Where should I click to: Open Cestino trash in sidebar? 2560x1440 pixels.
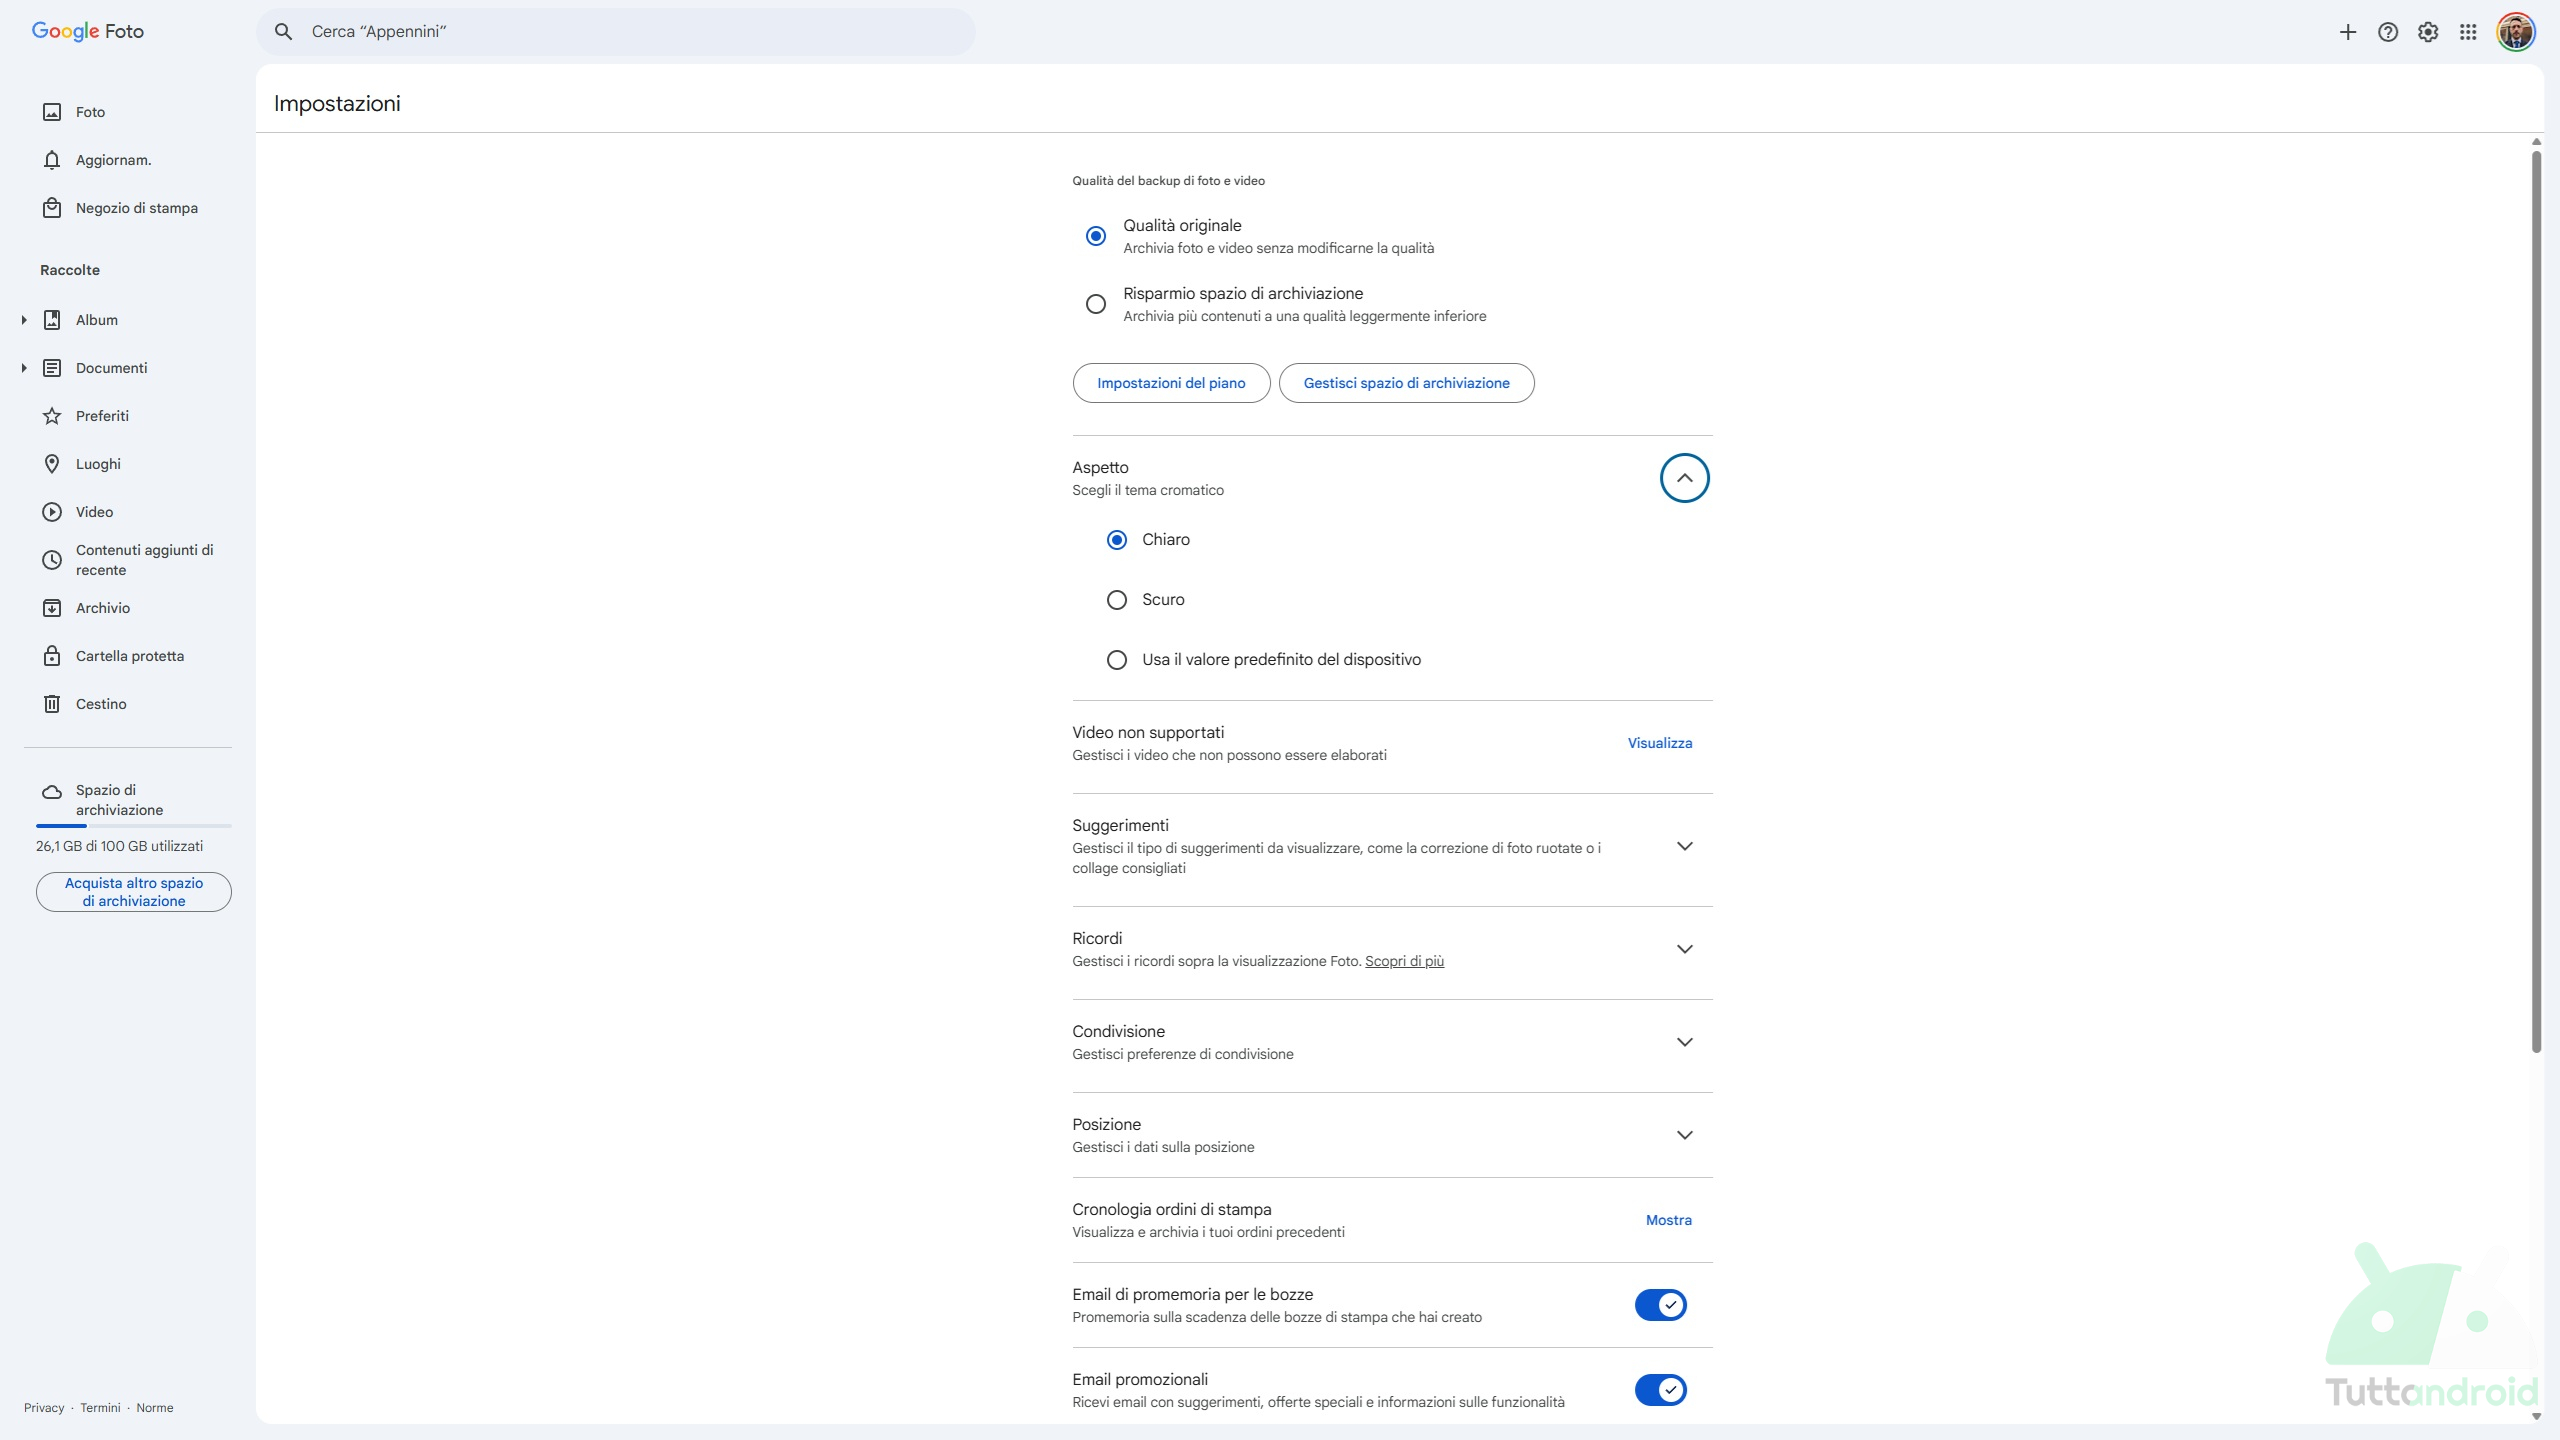(x=100, y=704)
